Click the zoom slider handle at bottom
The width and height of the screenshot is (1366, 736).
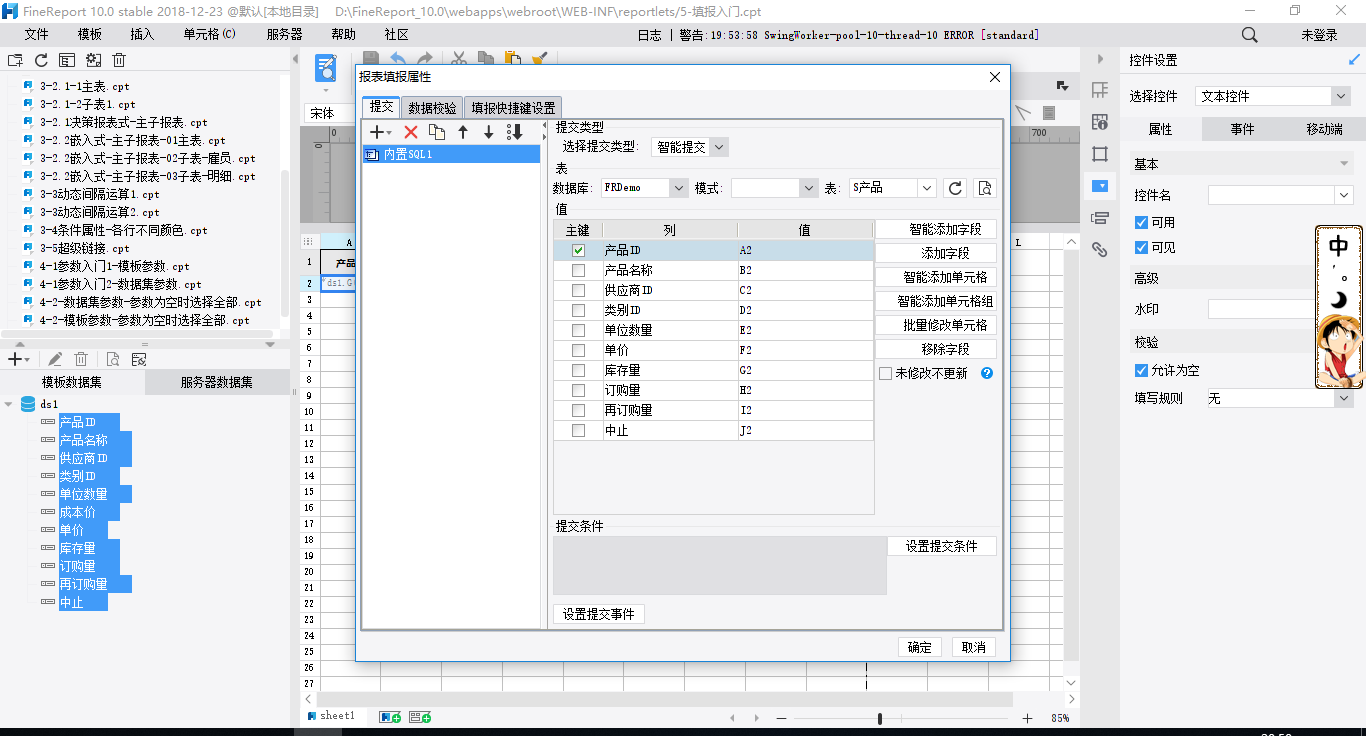pyautogui.click(x=879, y=718)
